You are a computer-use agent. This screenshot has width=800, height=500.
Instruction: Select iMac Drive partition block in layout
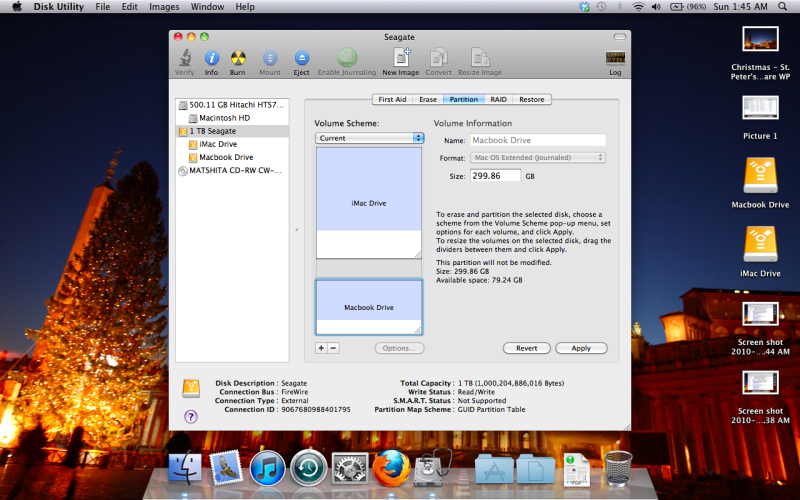(369, 203)
